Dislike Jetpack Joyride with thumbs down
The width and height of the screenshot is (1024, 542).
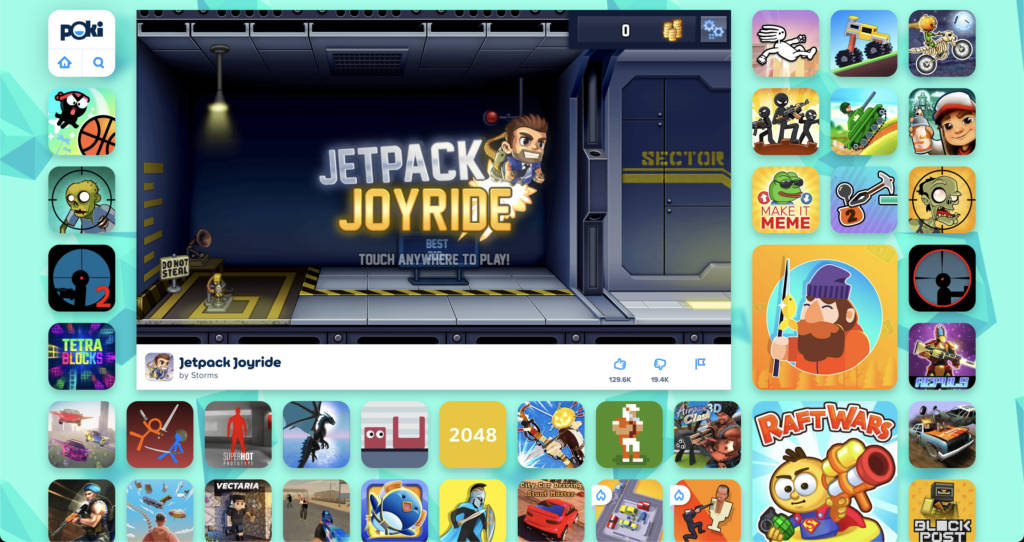click(x=660, y=364)
